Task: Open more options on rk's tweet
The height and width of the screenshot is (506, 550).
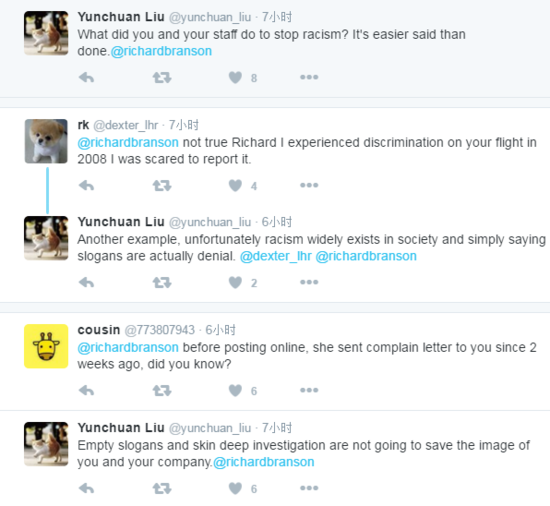Action: pos(309,185)
